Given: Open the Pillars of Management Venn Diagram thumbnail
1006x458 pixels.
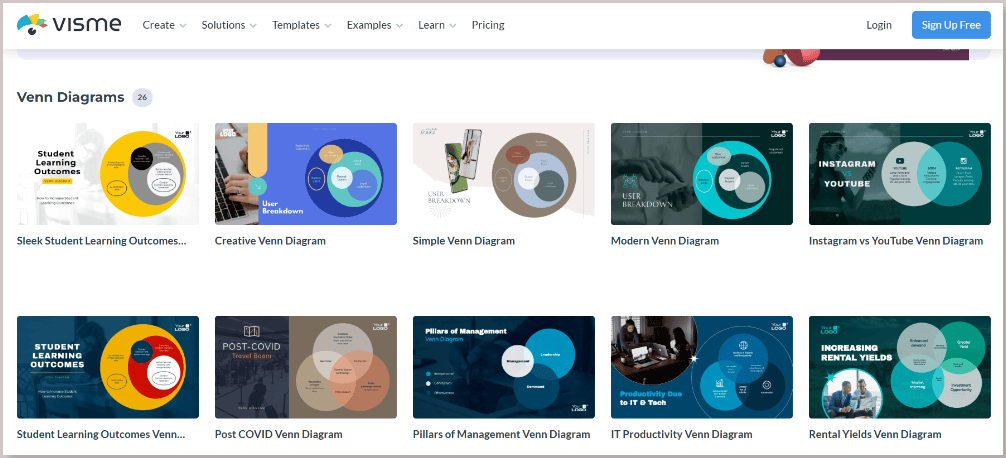Looking at the screenshot, I should 504,367.
